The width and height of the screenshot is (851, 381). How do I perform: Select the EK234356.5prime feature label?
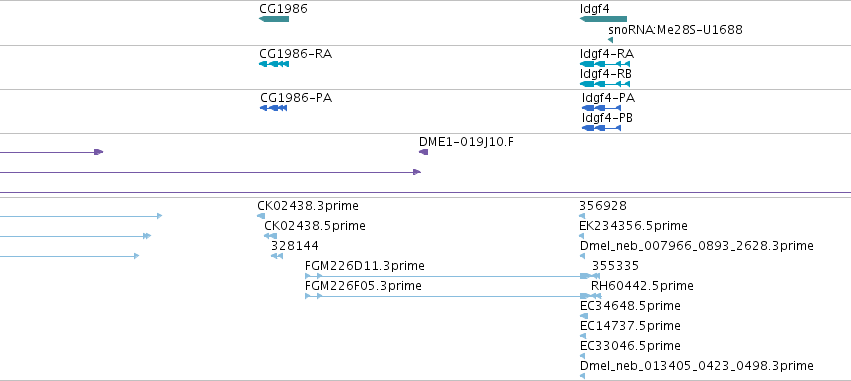click(x=633, y=226)
